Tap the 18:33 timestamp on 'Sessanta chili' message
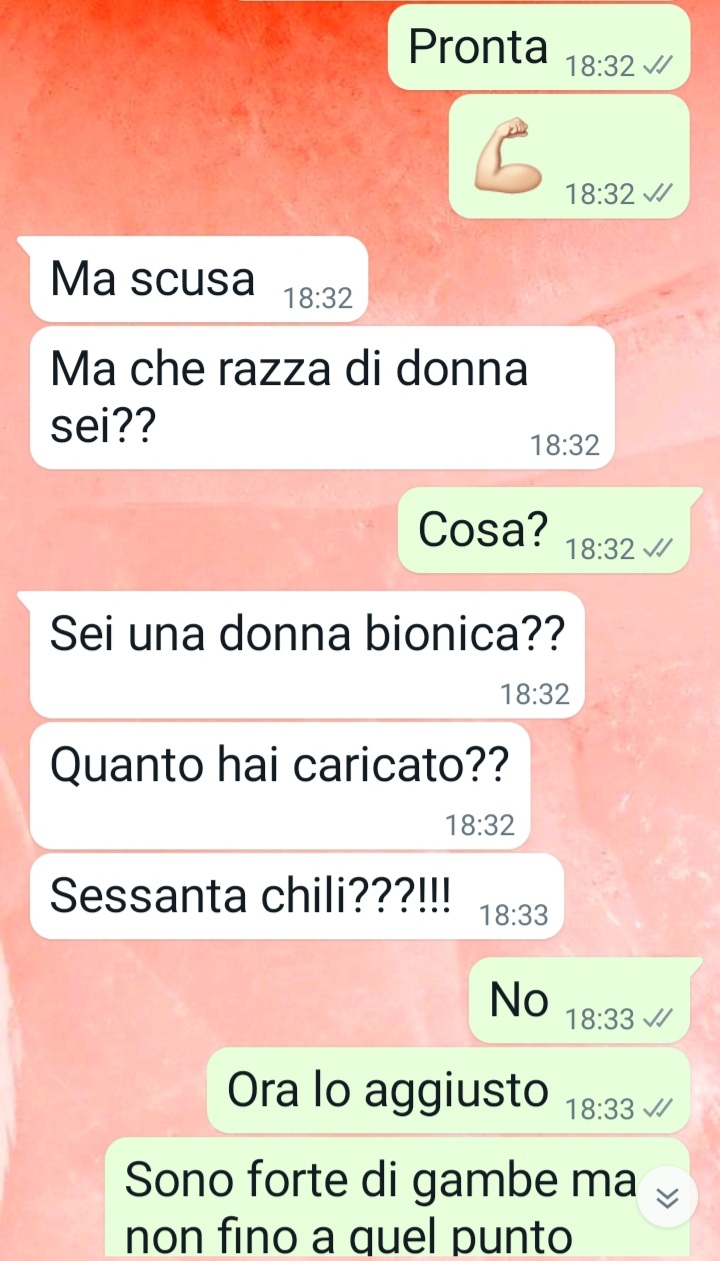This screenshot has height=1261, width=720. (514, 916)
